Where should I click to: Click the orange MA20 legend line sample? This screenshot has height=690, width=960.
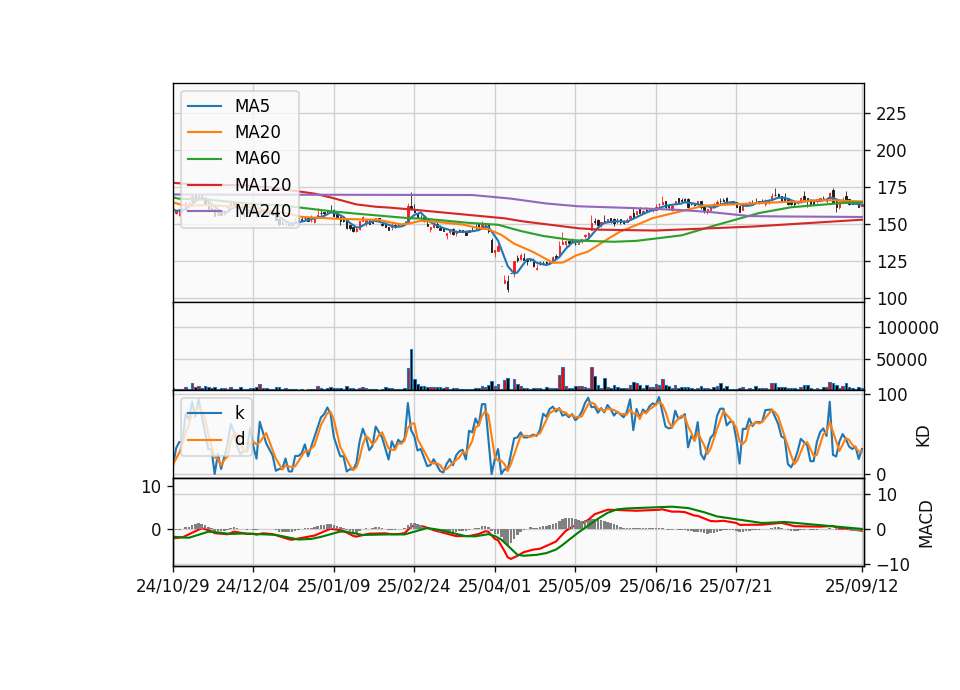tap(204, 132)
